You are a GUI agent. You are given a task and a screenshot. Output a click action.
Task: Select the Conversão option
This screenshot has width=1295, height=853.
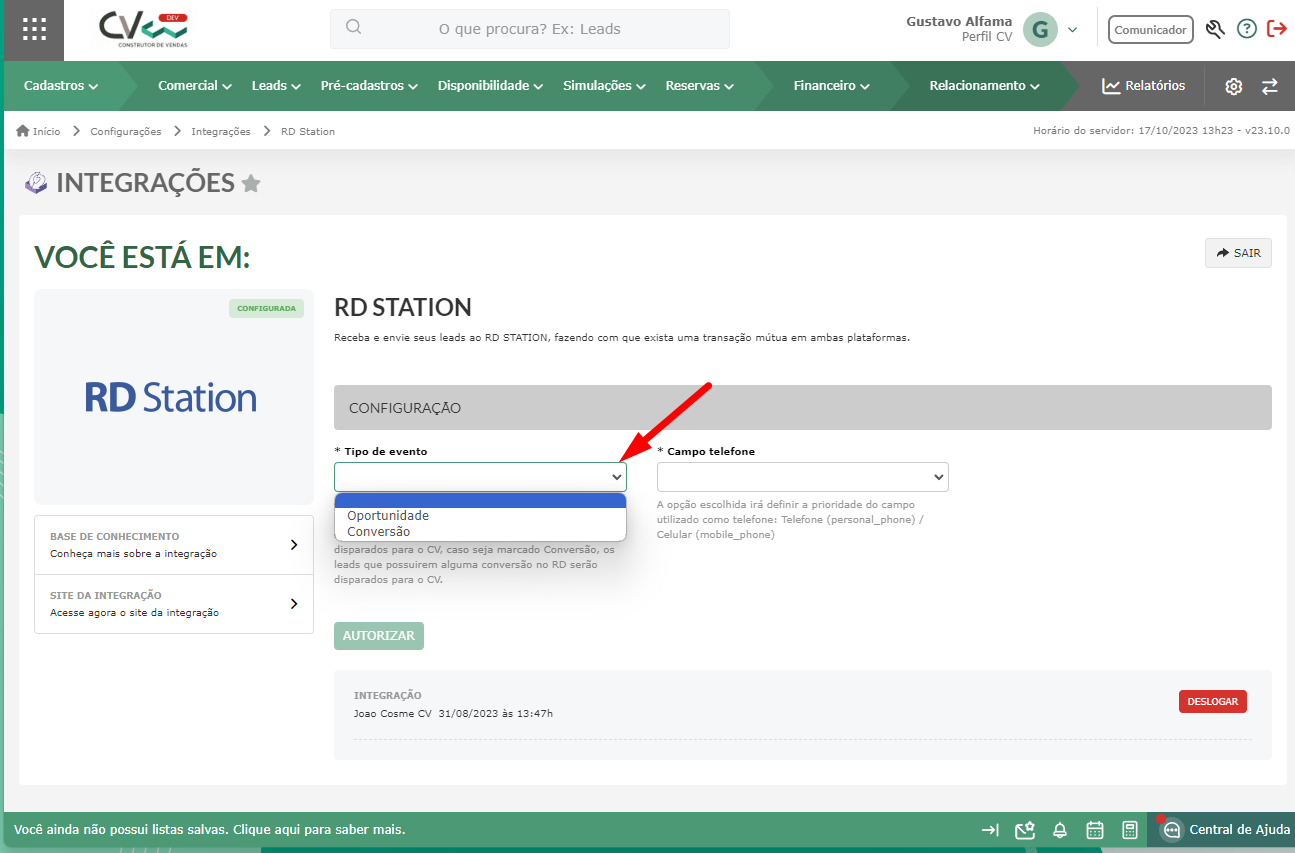(480, 532)
